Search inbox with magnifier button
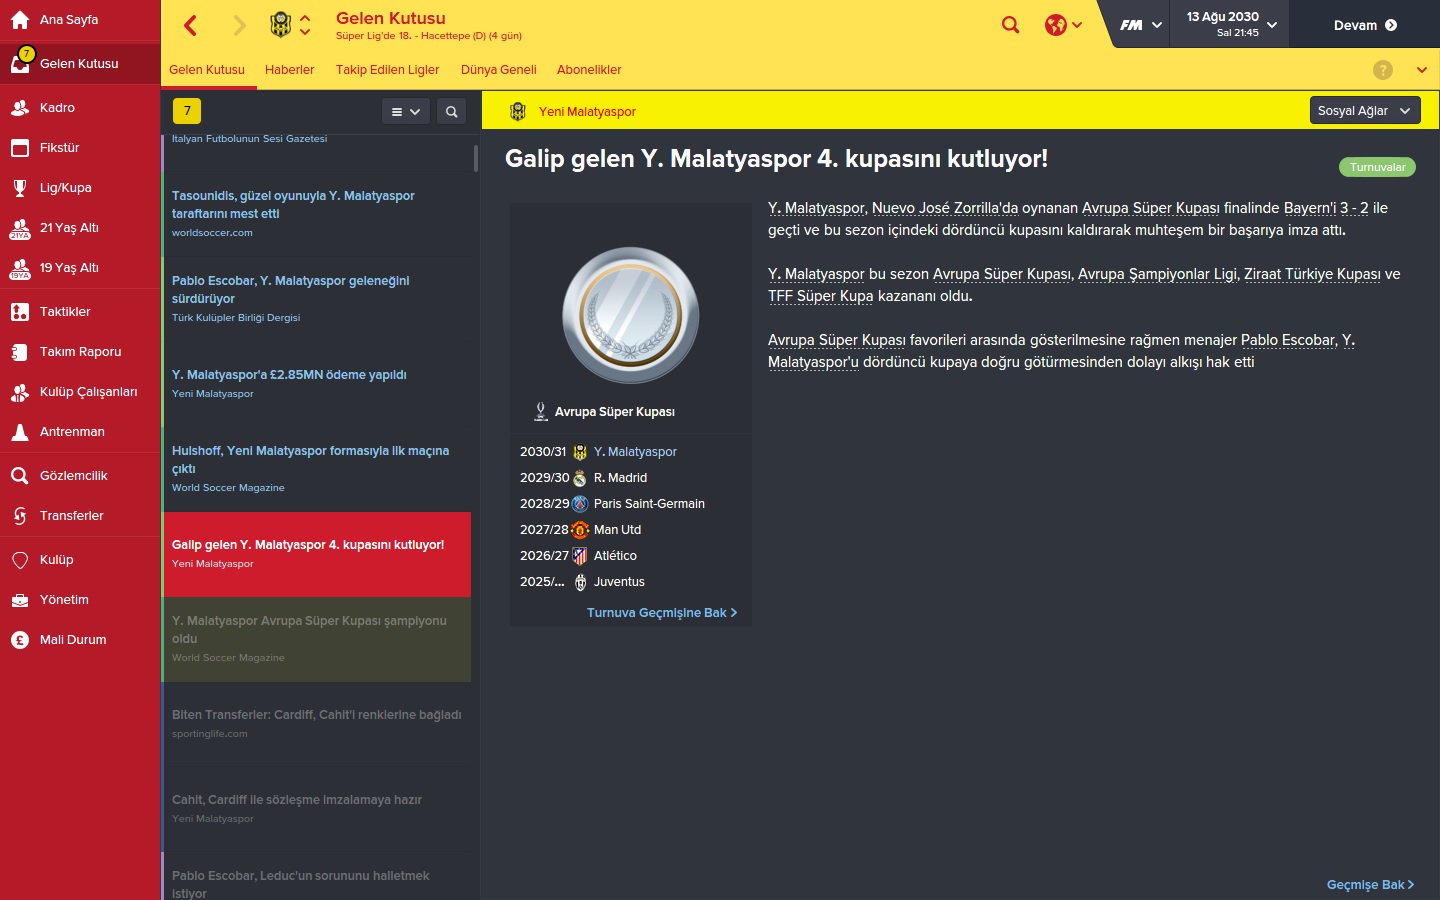The image size is (1440, 900). pyautogui.click(x=452, y=112)
